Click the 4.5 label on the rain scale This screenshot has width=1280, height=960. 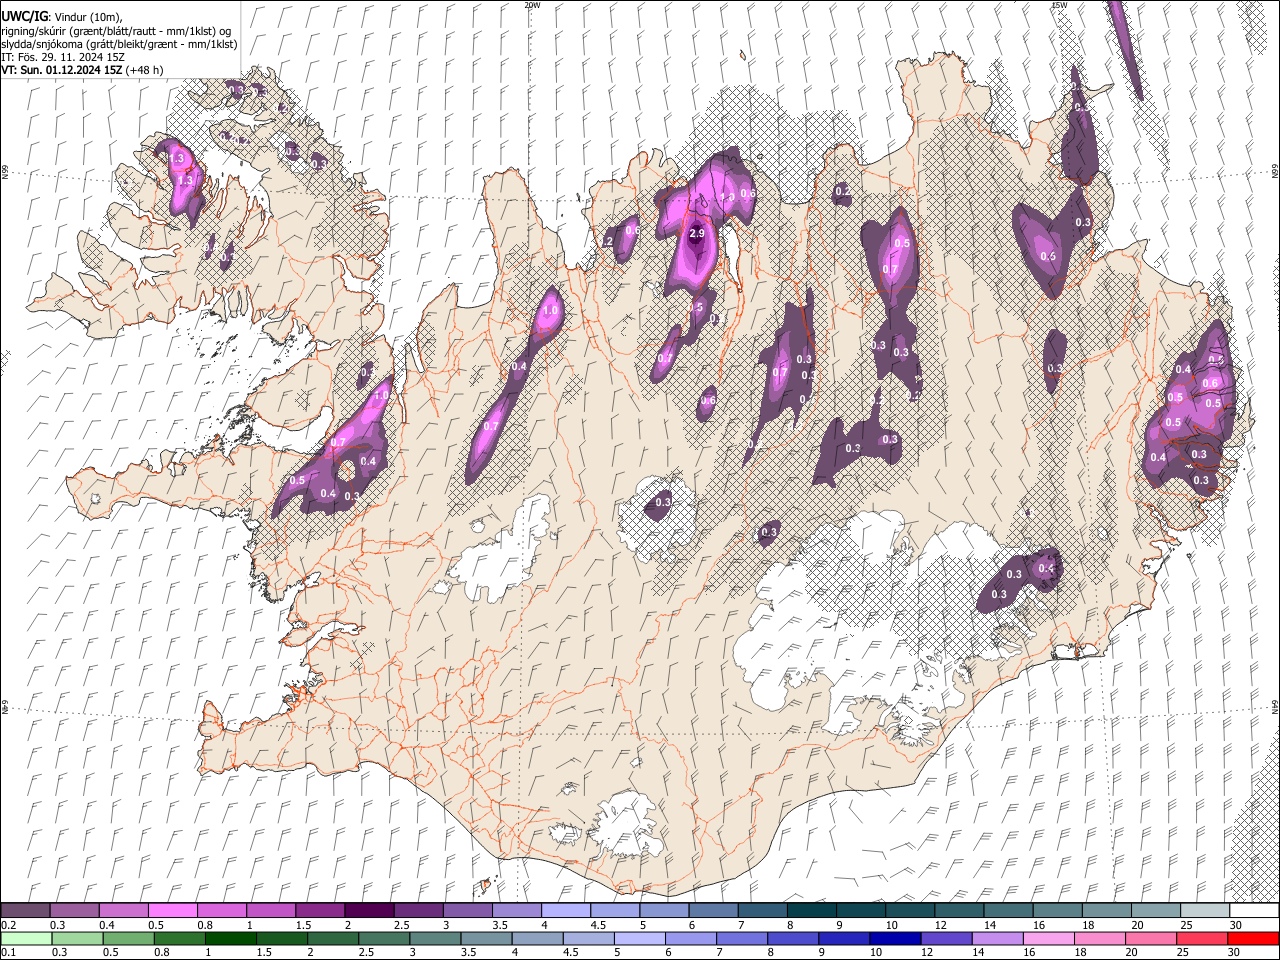point(571,952)
